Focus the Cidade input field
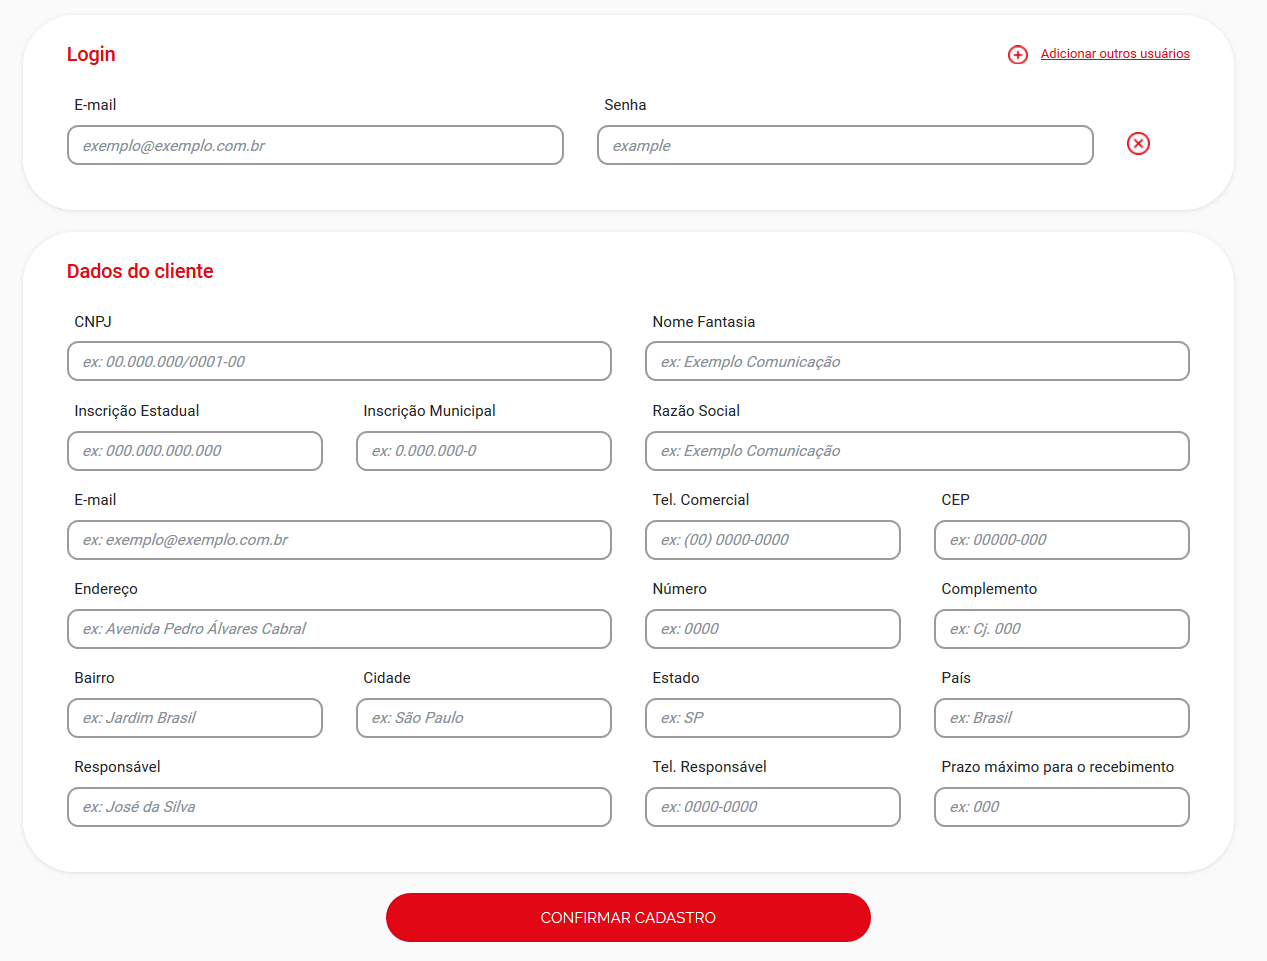This screenshot has width=1267, height=961. [484, 718]
